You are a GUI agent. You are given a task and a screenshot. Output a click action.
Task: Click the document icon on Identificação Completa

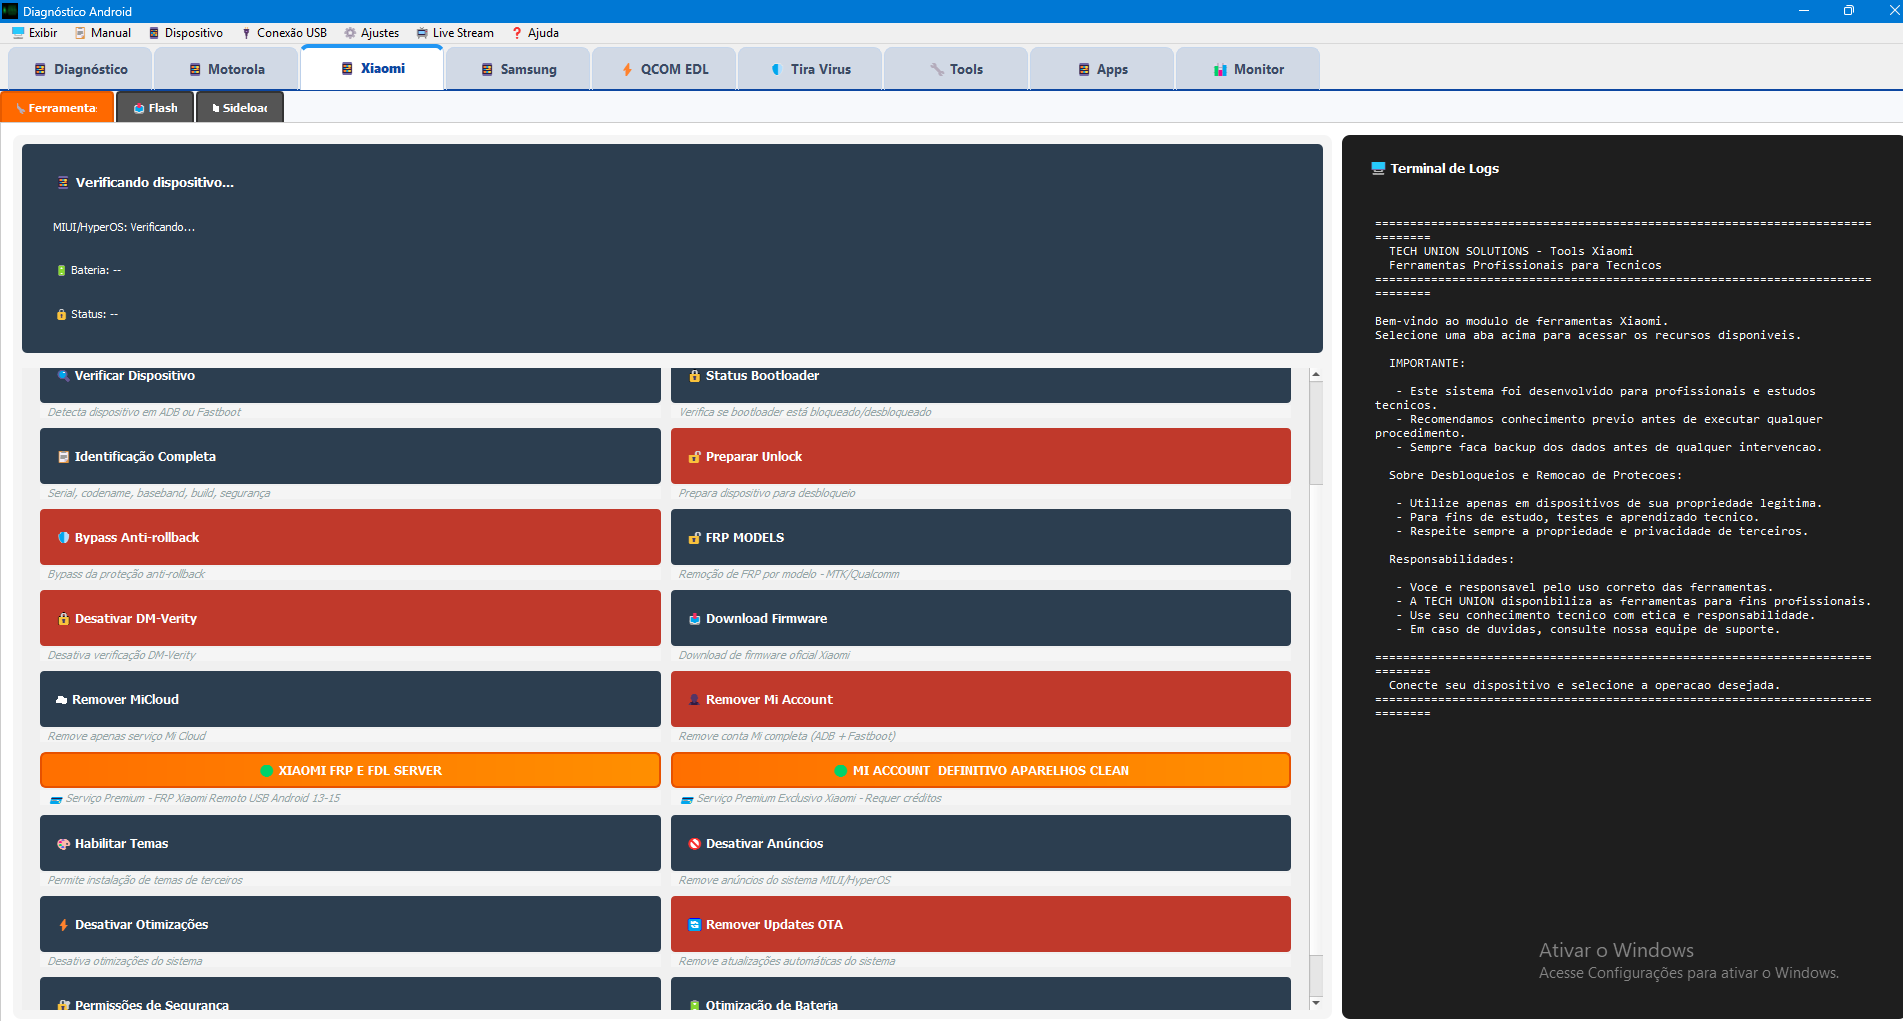coord(64,457)
